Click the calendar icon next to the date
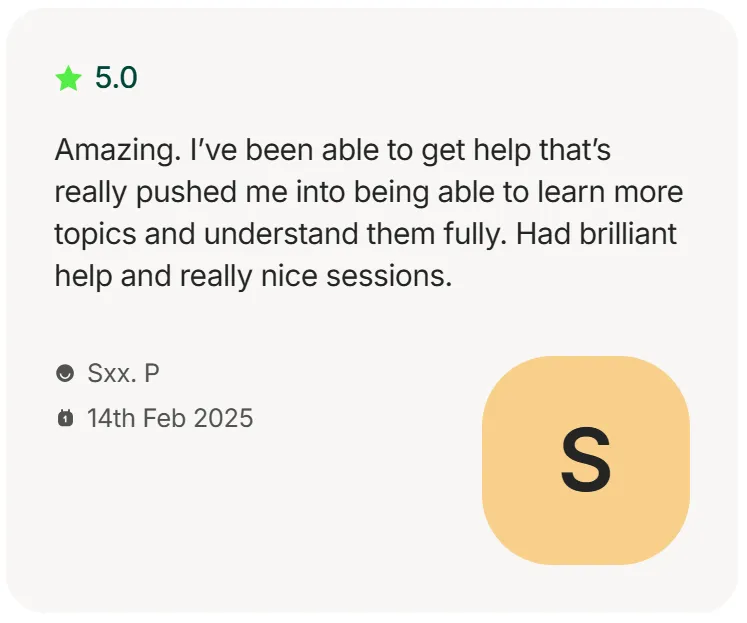This screenshot has height=623, width=747. (x=65, y=418)
